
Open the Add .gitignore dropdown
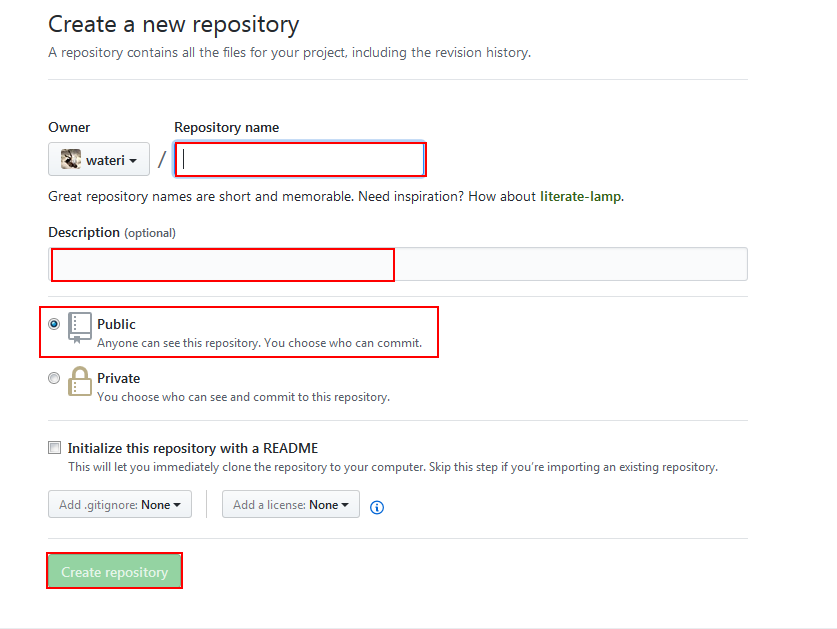[120, 505]
